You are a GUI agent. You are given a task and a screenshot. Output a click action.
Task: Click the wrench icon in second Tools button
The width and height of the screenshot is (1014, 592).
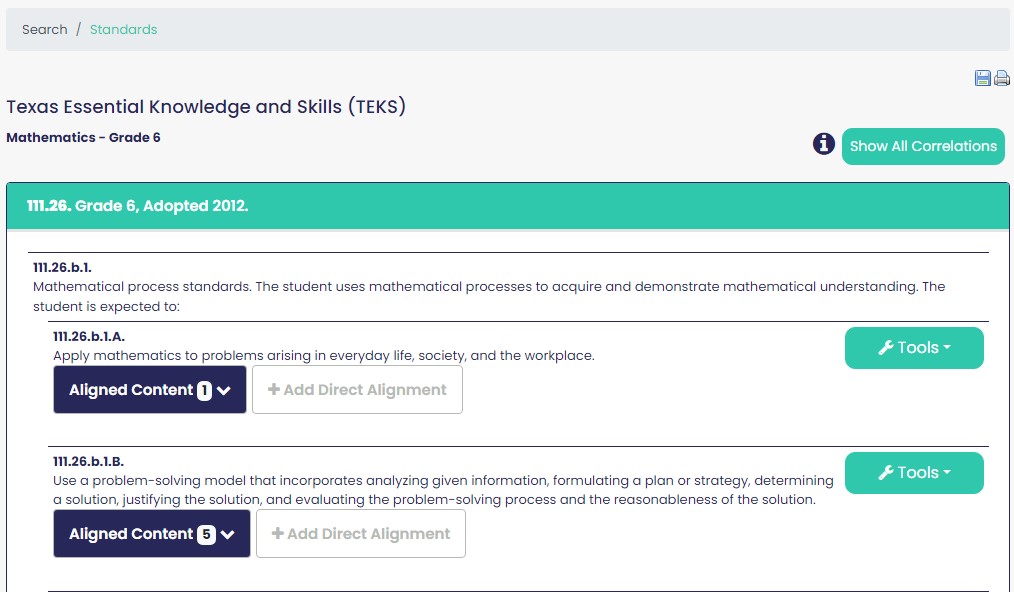click(886, 473)
